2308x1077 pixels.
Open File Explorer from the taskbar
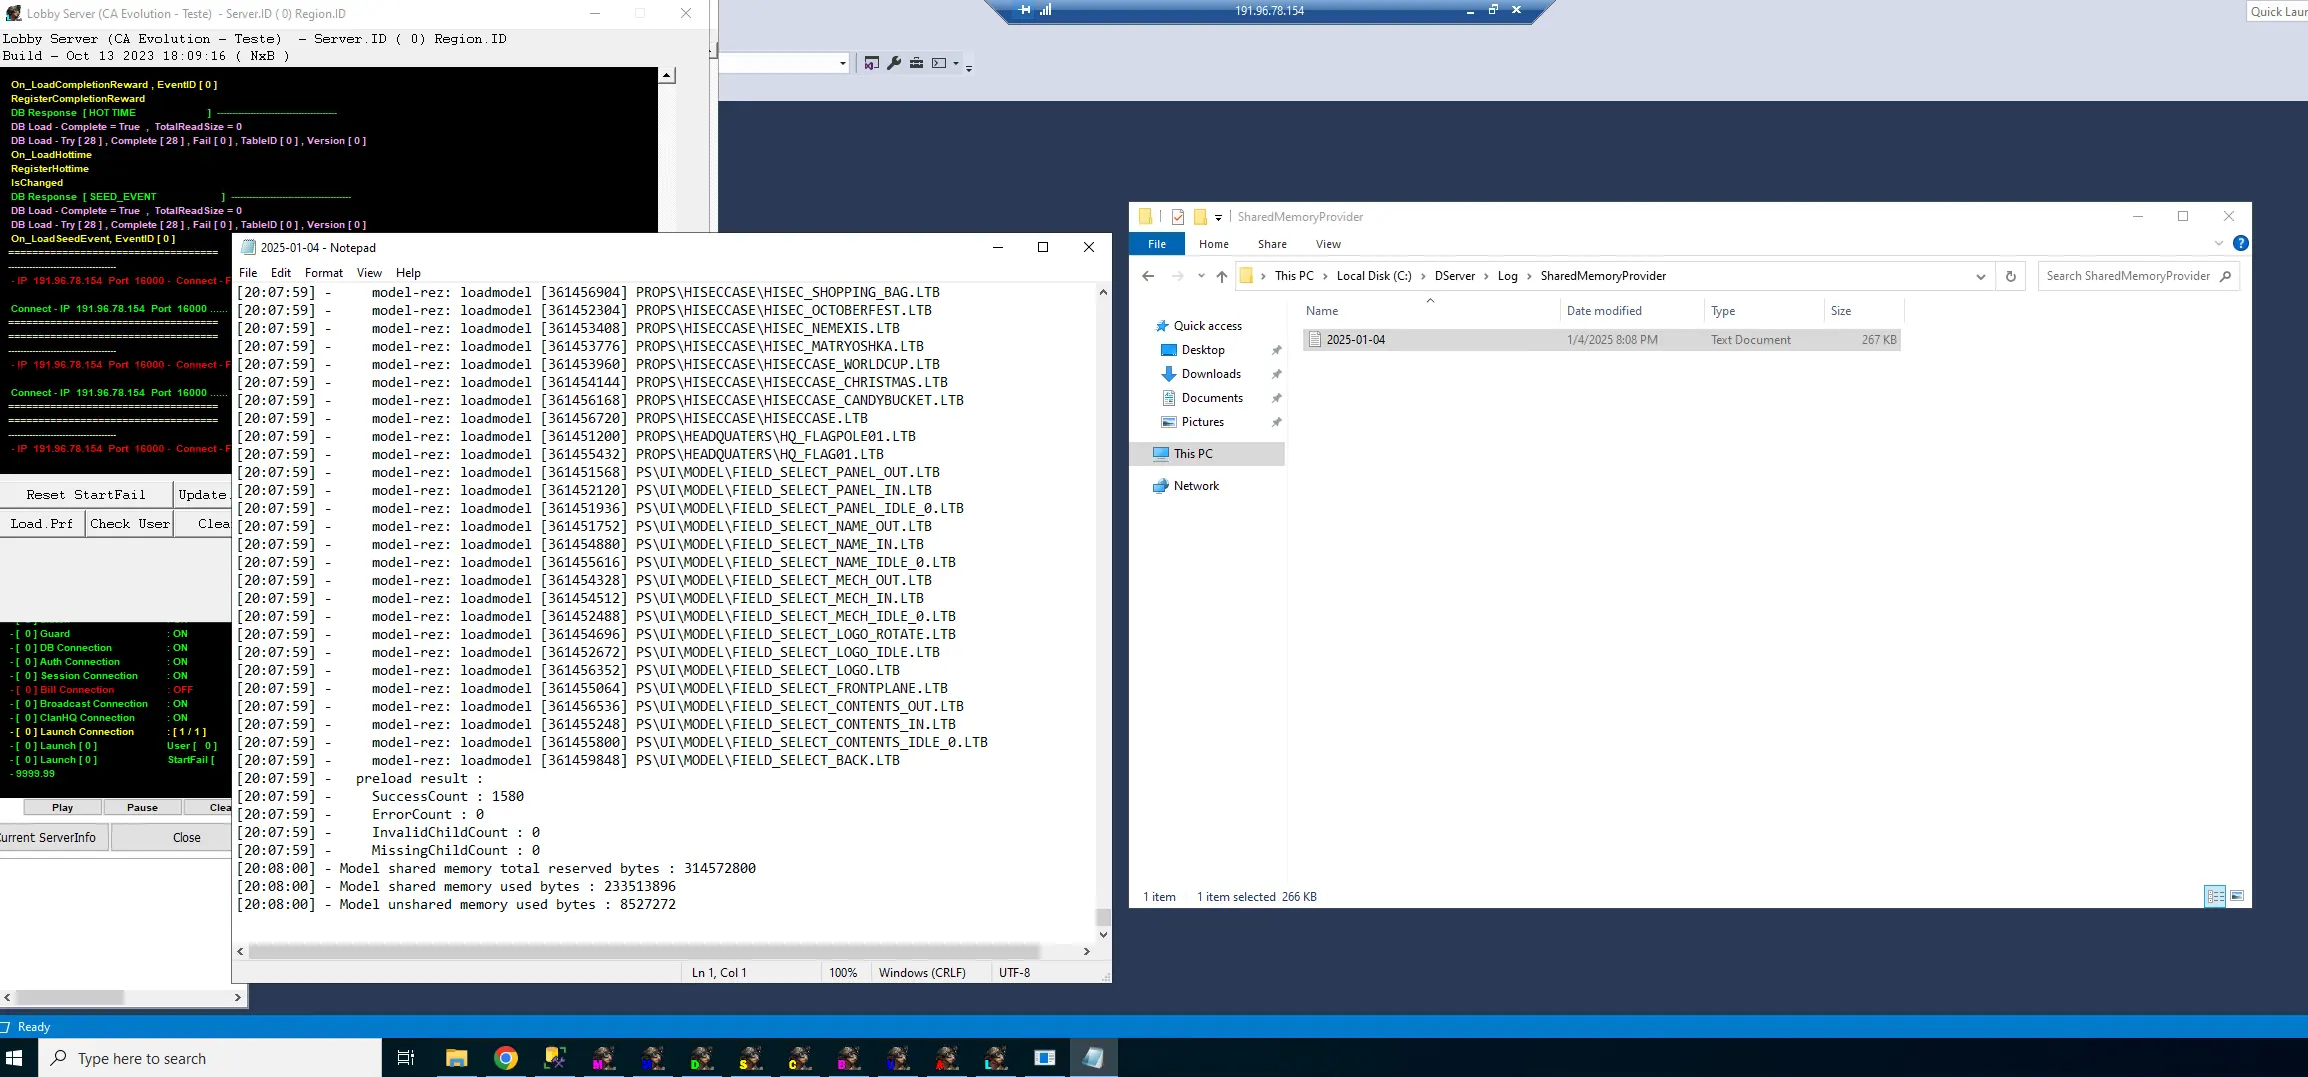[x=457, y=1058]
